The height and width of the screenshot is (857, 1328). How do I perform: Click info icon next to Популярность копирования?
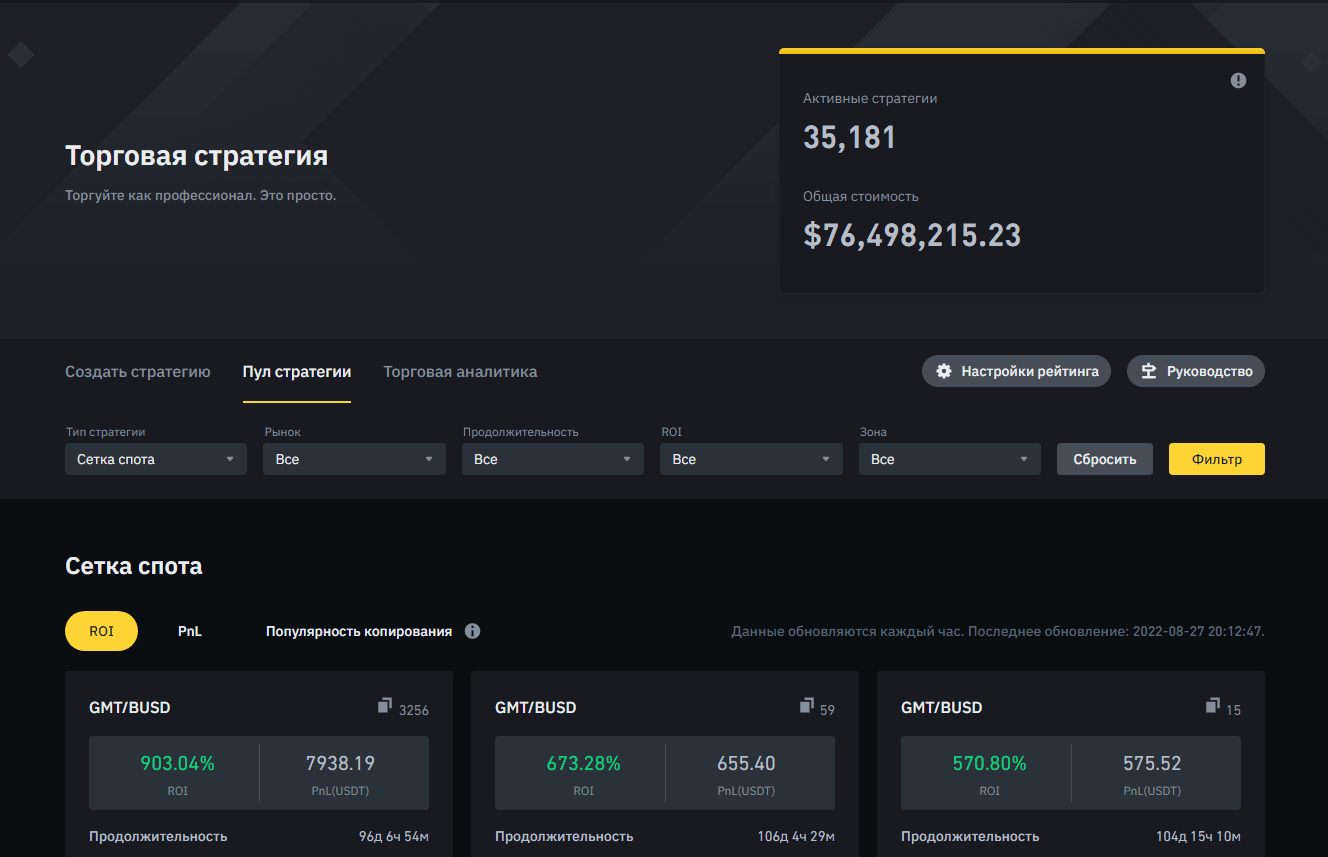click(x=473, y=631)
